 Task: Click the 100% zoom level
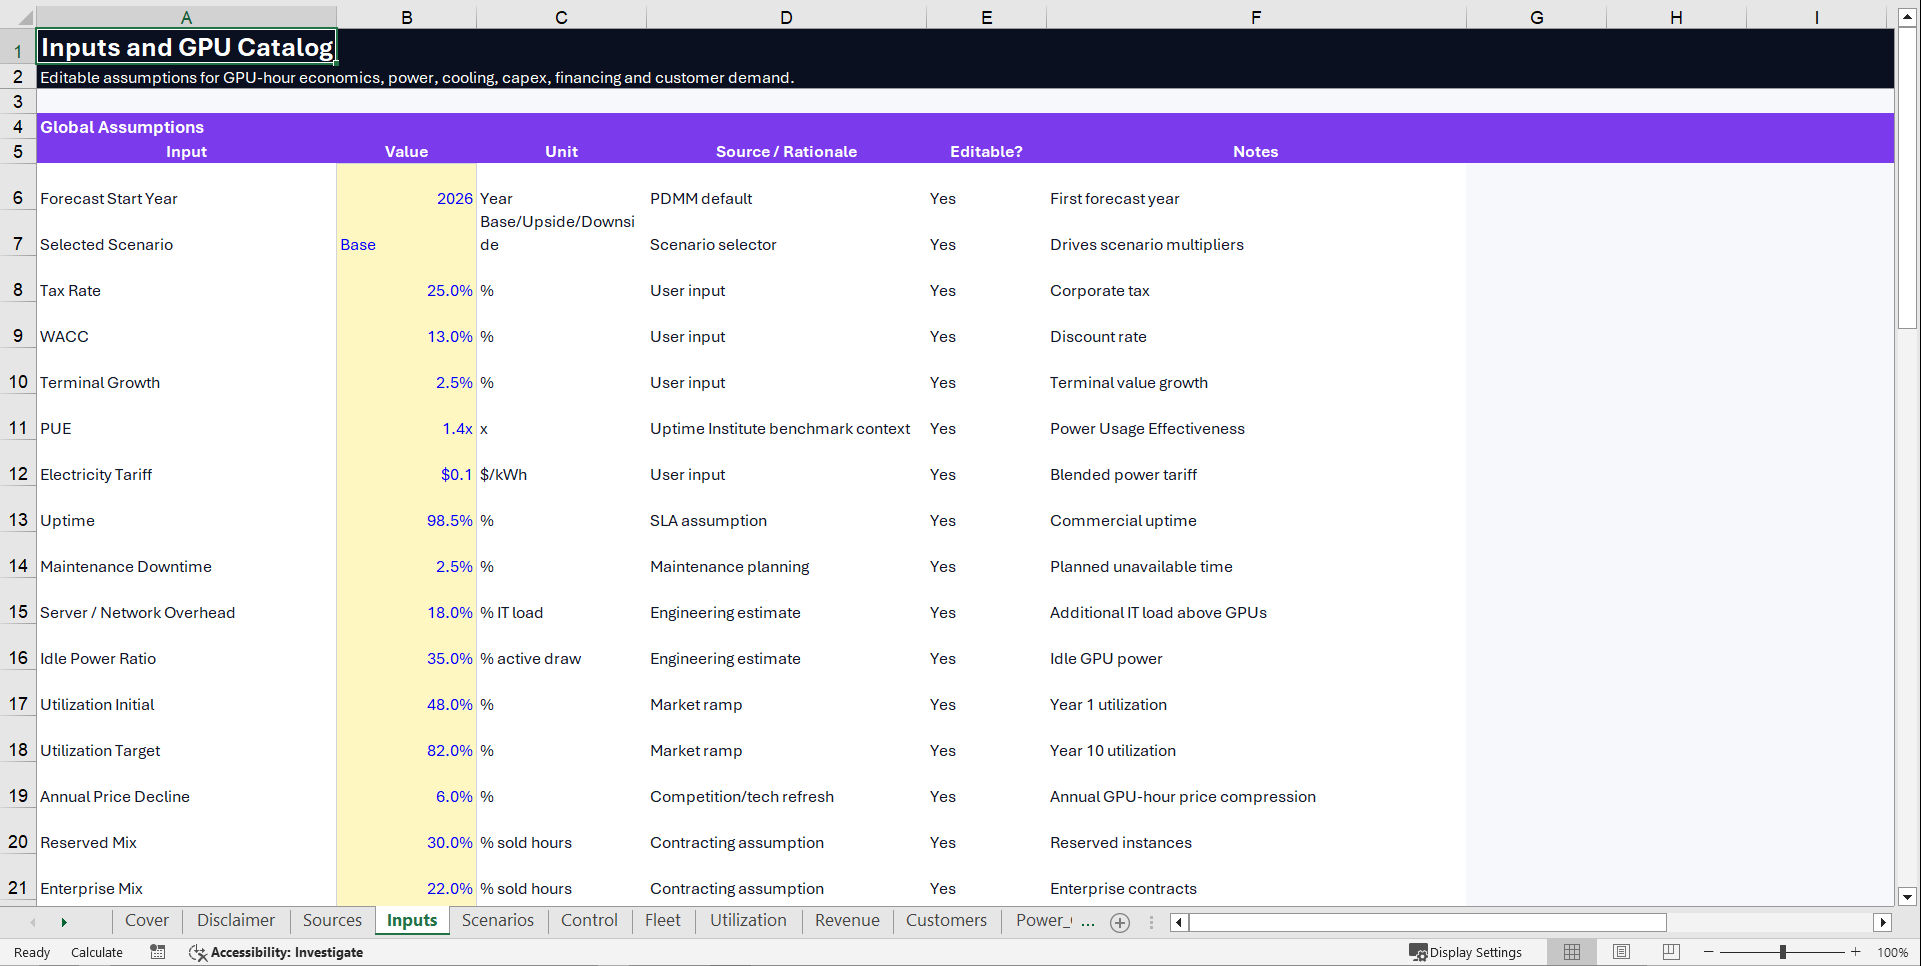(1892, 952)
